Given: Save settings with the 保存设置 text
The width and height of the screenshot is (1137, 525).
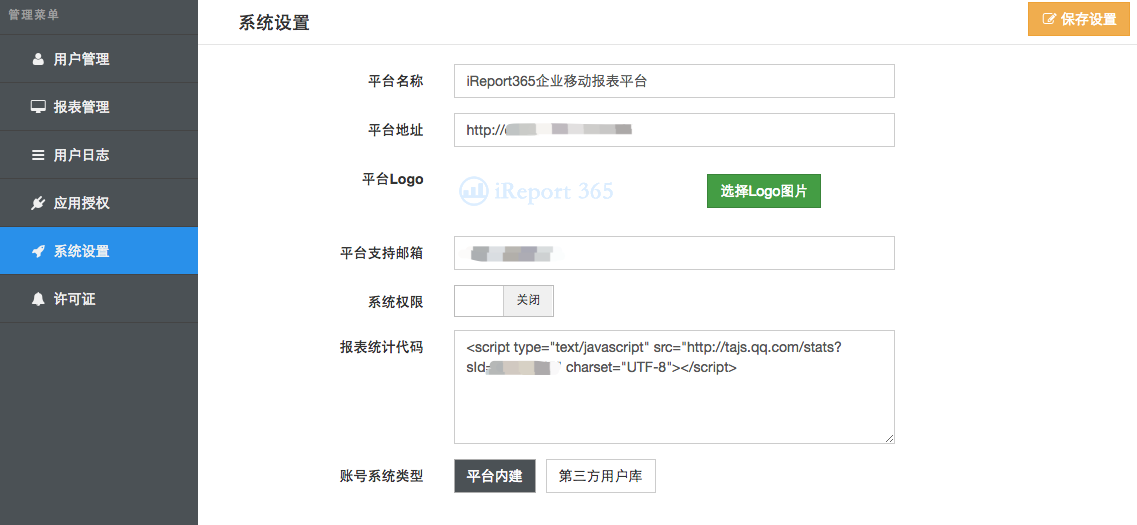Looking at the screenshot, I should point(1088,19).
